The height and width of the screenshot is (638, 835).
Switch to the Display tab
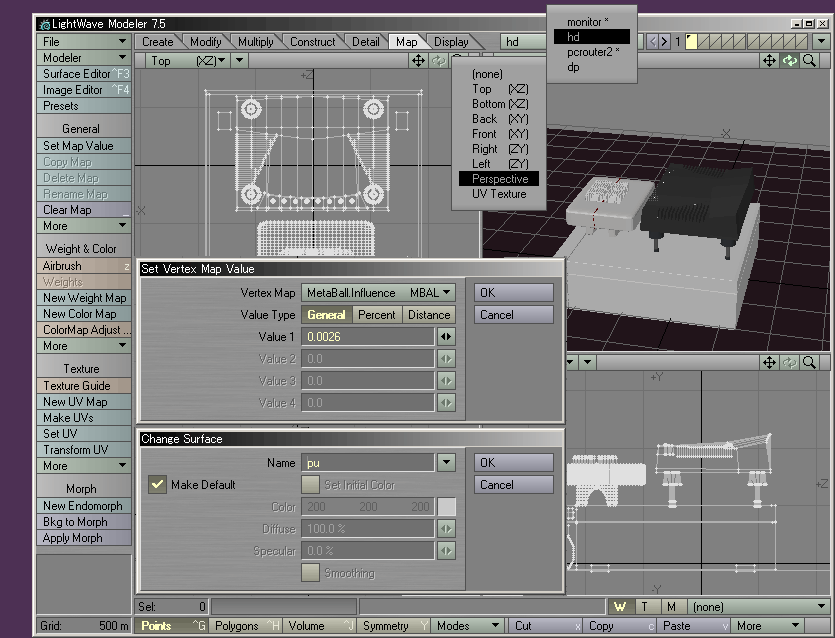point(452,41)
